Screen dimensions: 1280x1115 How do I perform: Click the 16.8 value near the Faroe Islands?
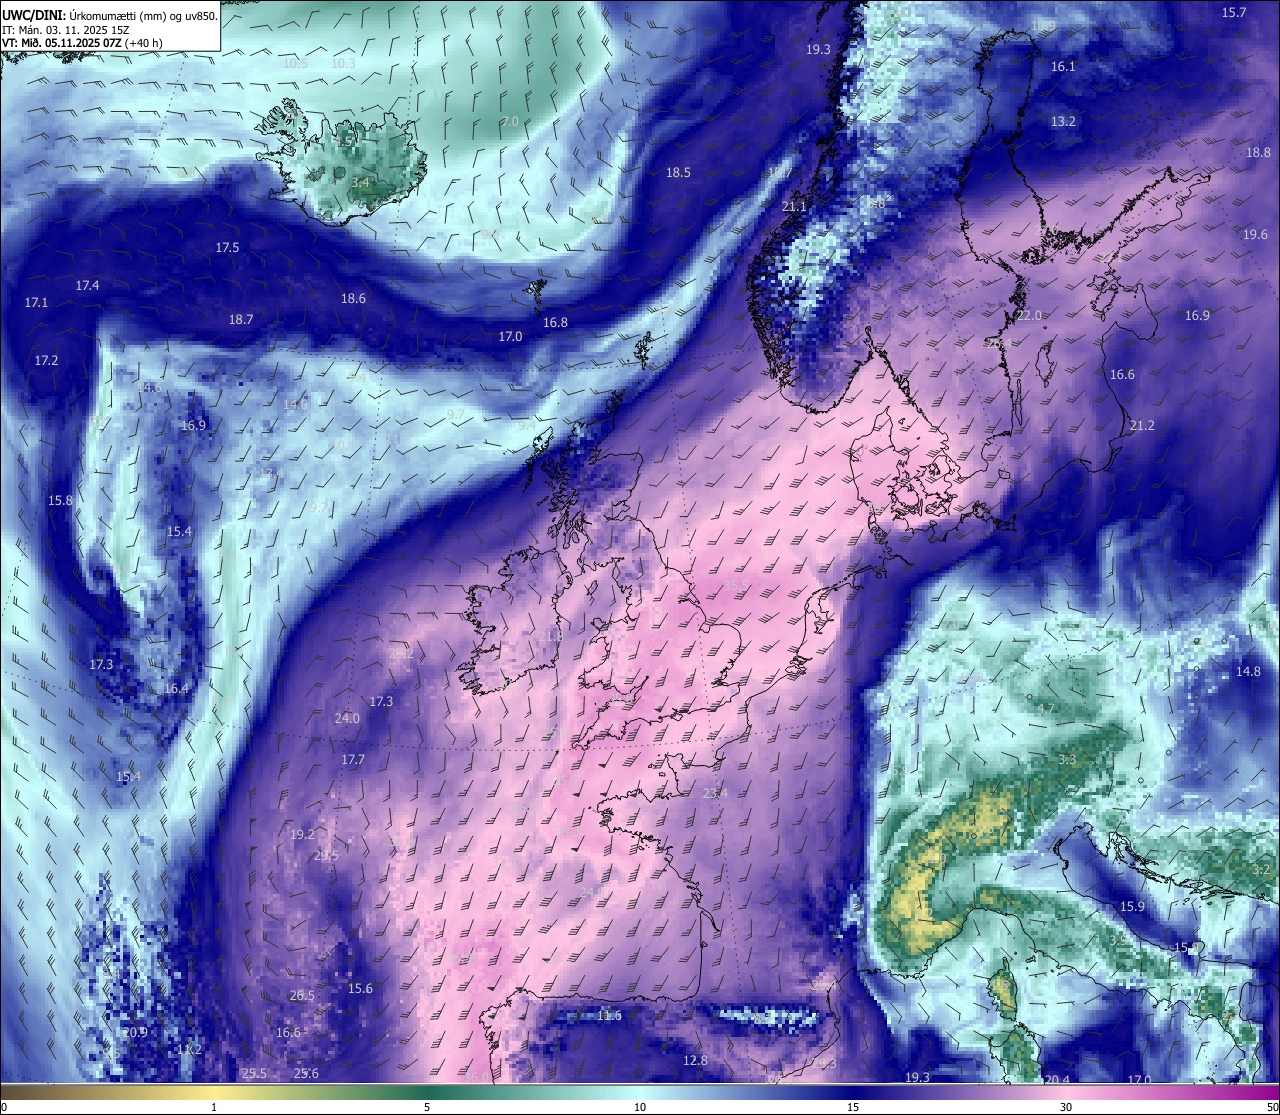click(555, 323)
